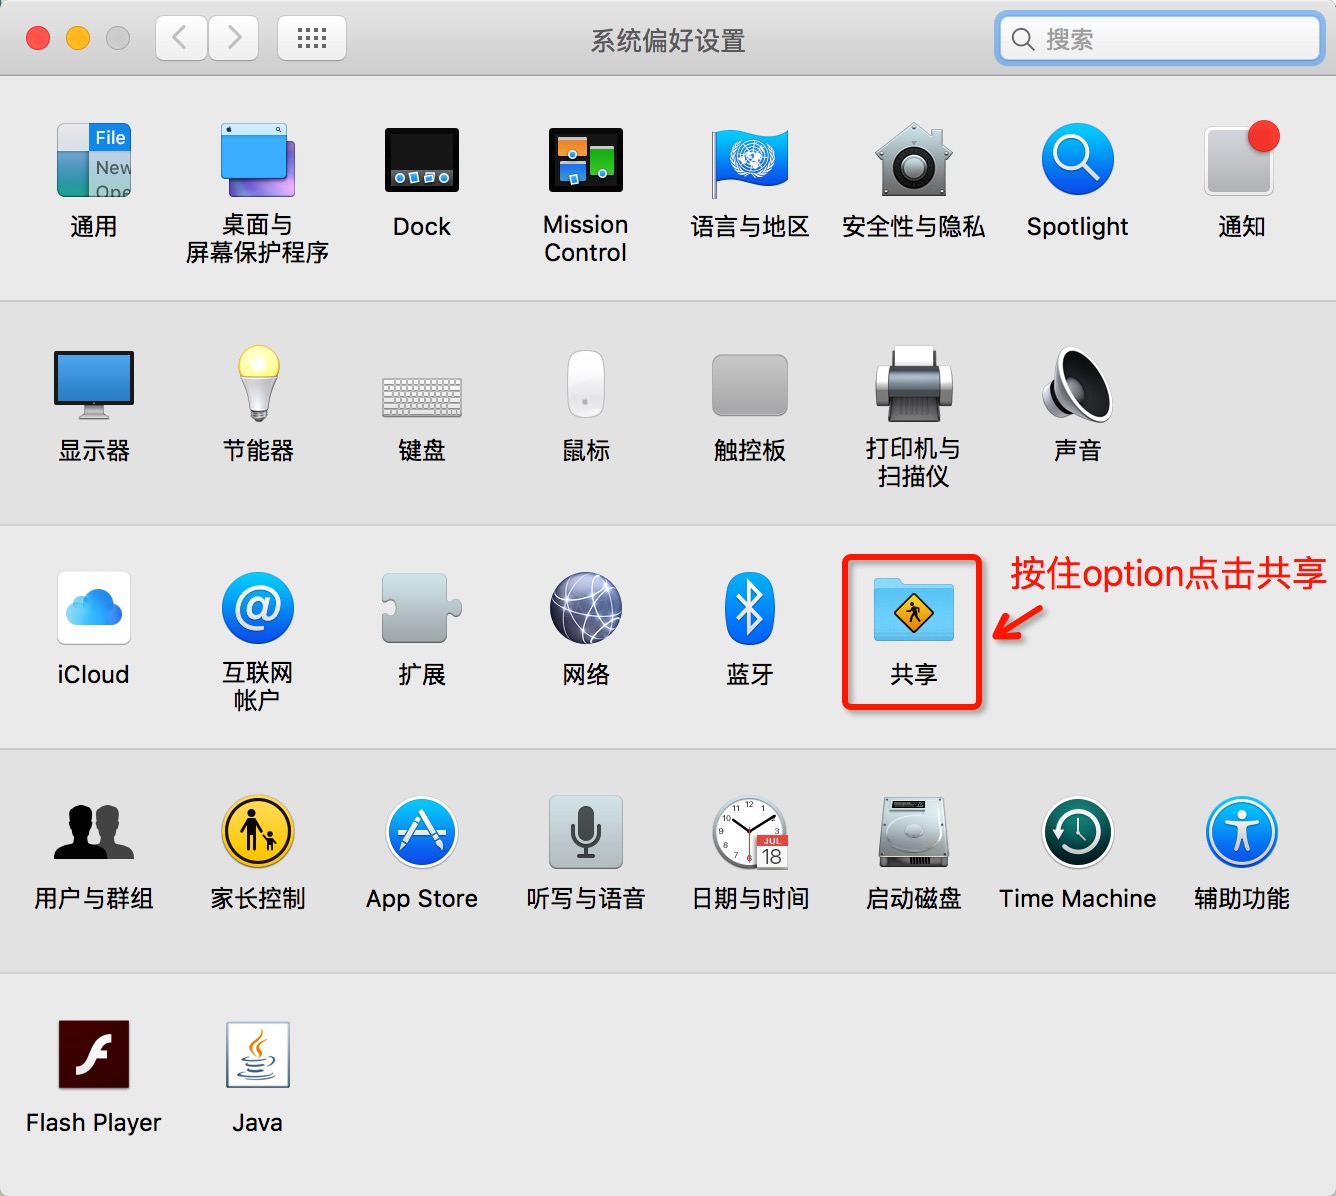Click the back navigation arrow

(181, 38)
